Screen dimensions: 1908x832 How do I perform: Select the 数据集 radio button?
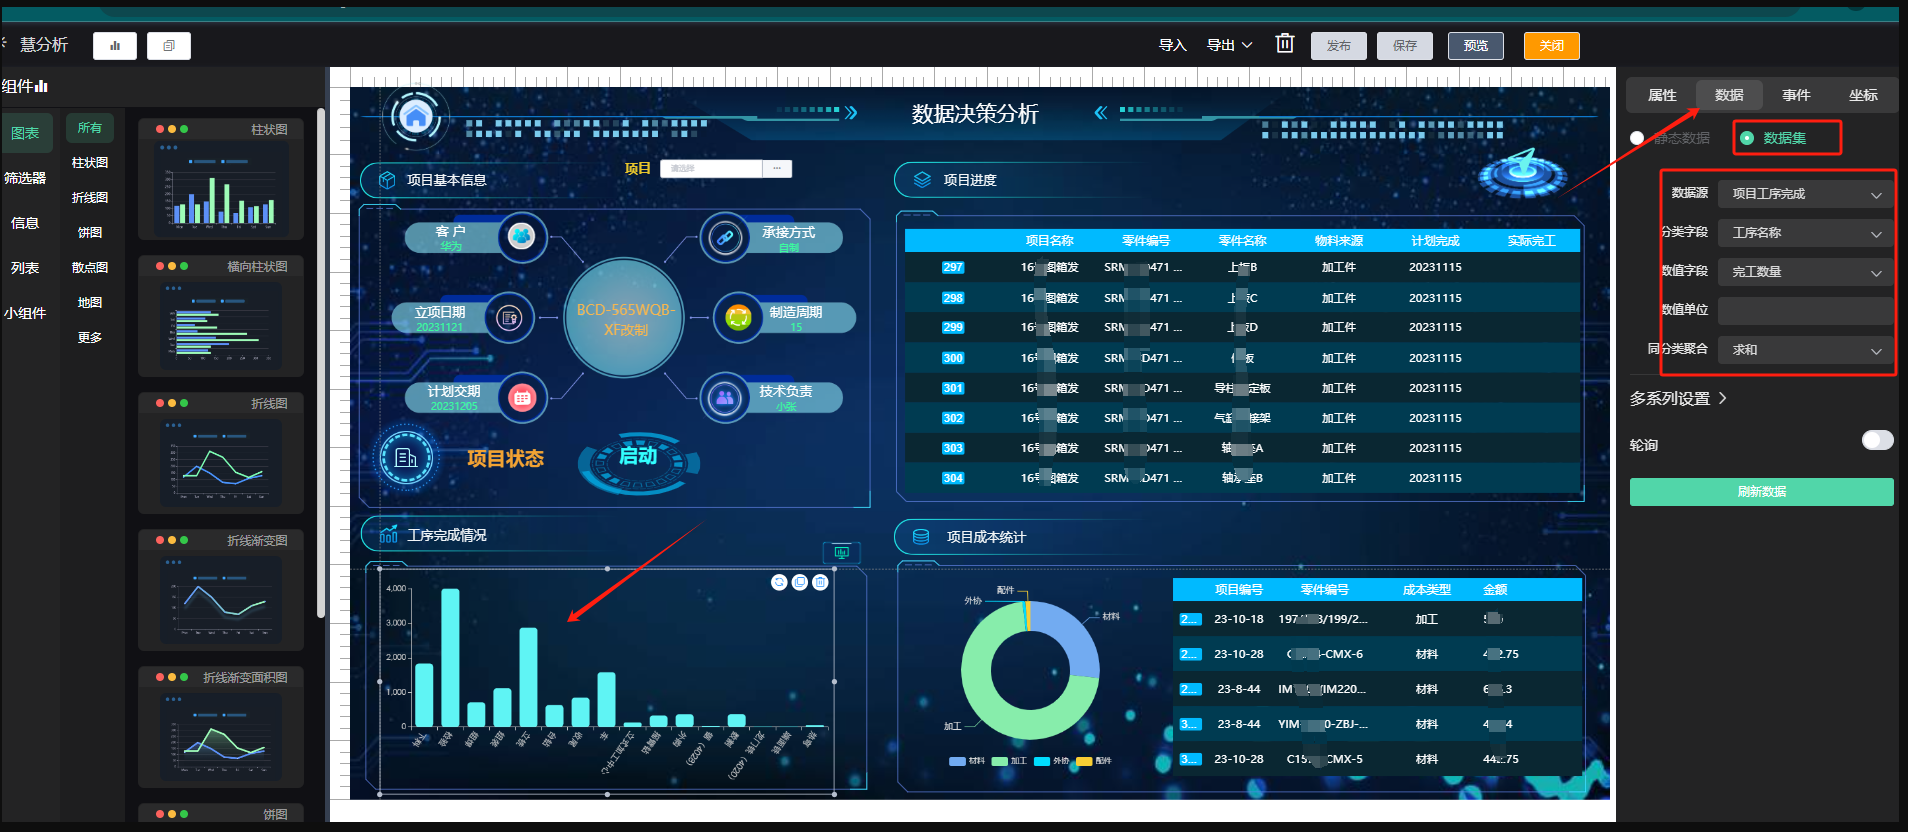coord(1747,138)
